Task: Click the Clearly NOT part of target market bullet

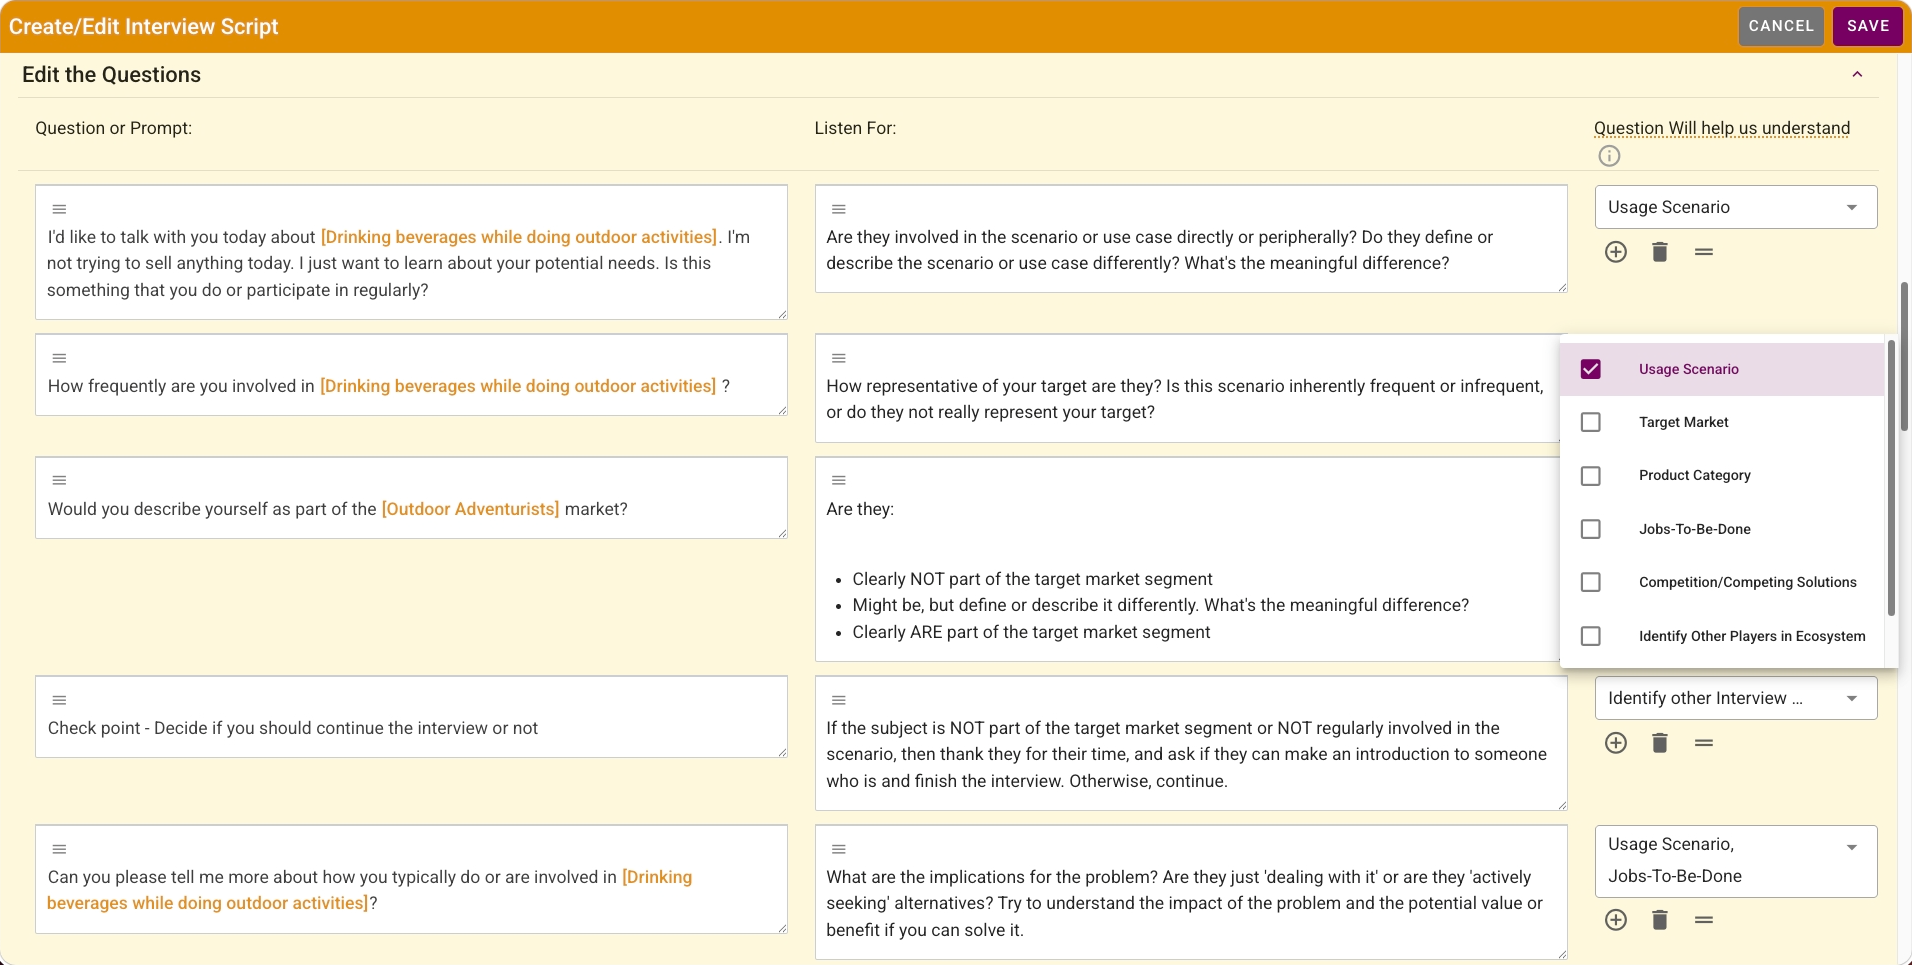Action: click(1032, 579)
